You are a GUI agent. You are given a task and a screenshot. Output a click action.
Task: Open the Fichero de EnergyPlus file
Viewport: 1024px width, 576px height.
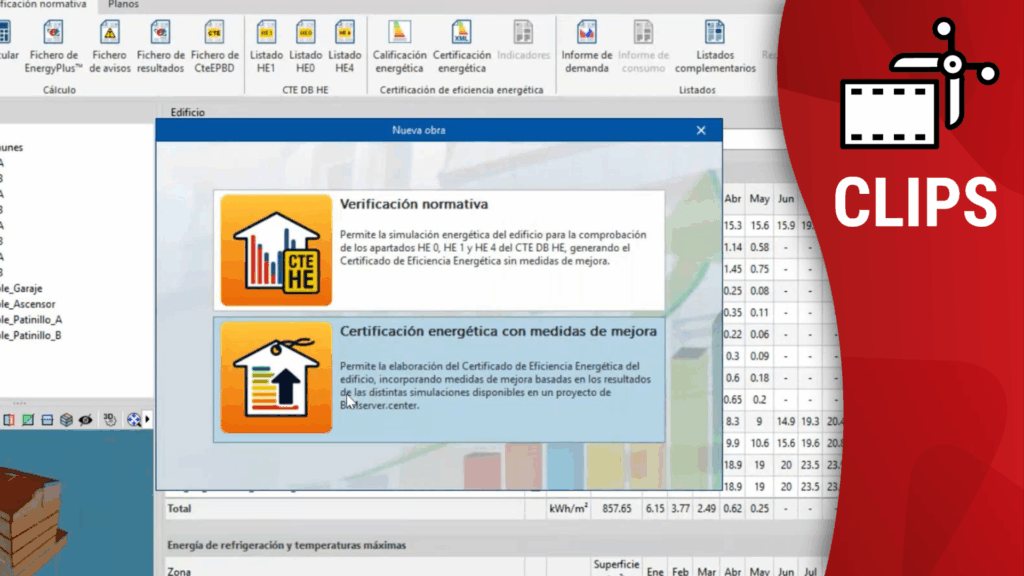pyautogui.click(x=52, y=47)
